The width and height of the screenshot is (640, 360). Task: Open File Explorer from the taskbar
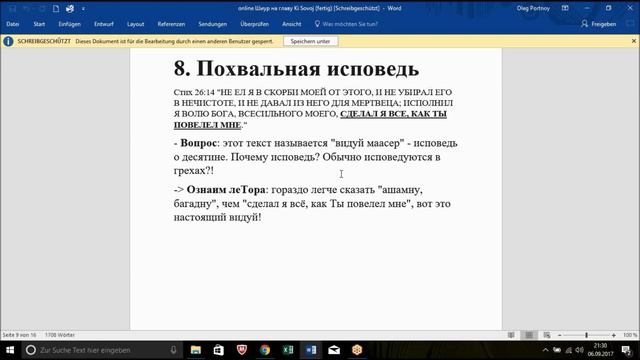pos(196,350)
